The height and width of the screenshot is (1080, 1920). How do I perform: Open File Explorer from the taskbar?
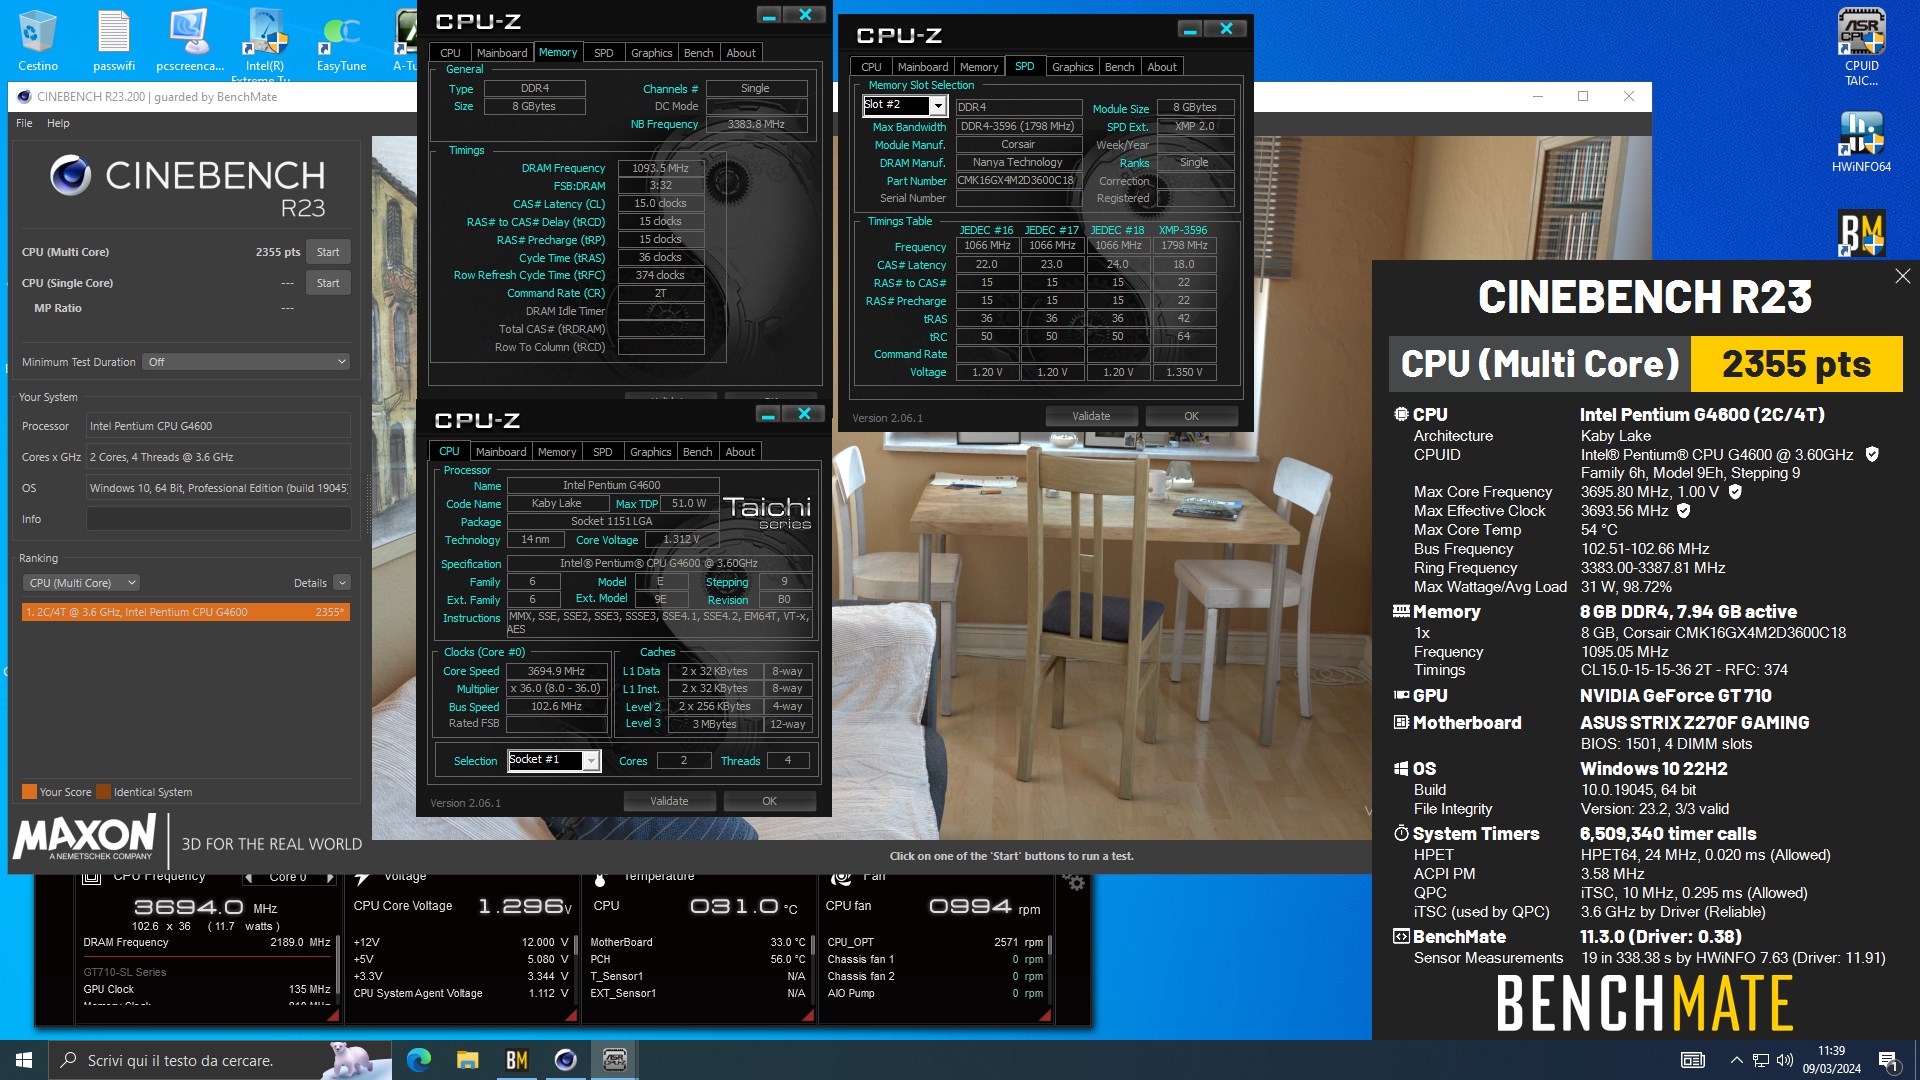click(x=468, y=1060)
